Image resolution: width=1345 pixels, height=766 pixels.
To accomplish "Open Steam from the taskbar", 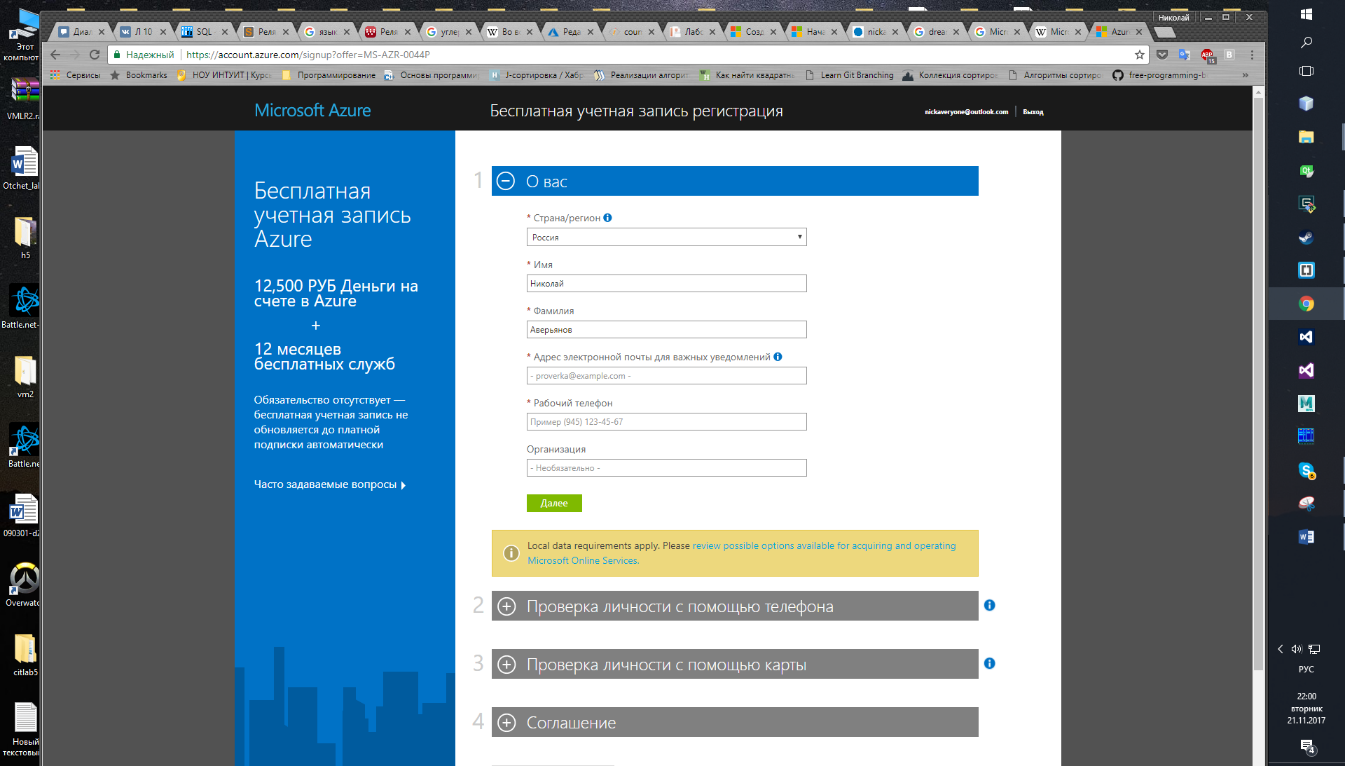I will (x=1306, y=238).
